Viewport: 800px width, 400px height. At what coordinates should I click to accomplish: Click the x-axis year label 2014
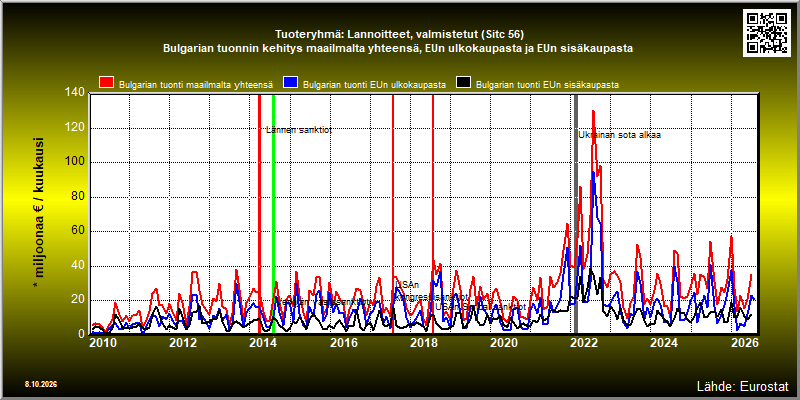click(263, 343)
